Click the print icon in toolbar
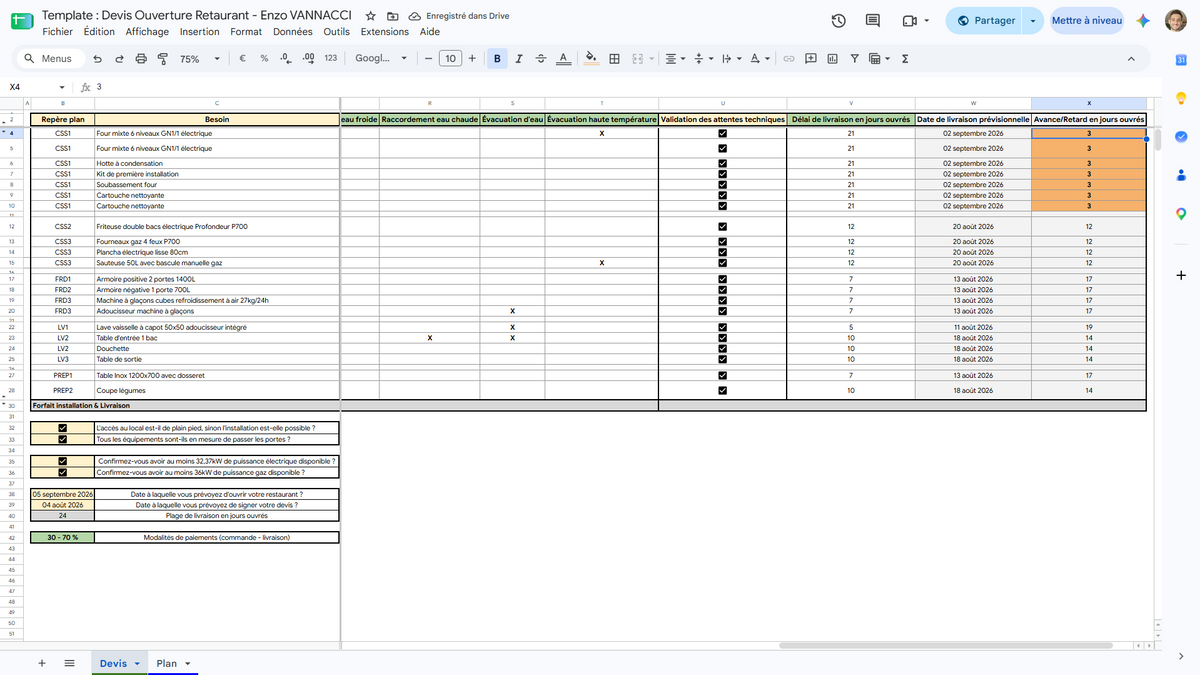Screen dimensions: 1200x675 pos(141,59)
